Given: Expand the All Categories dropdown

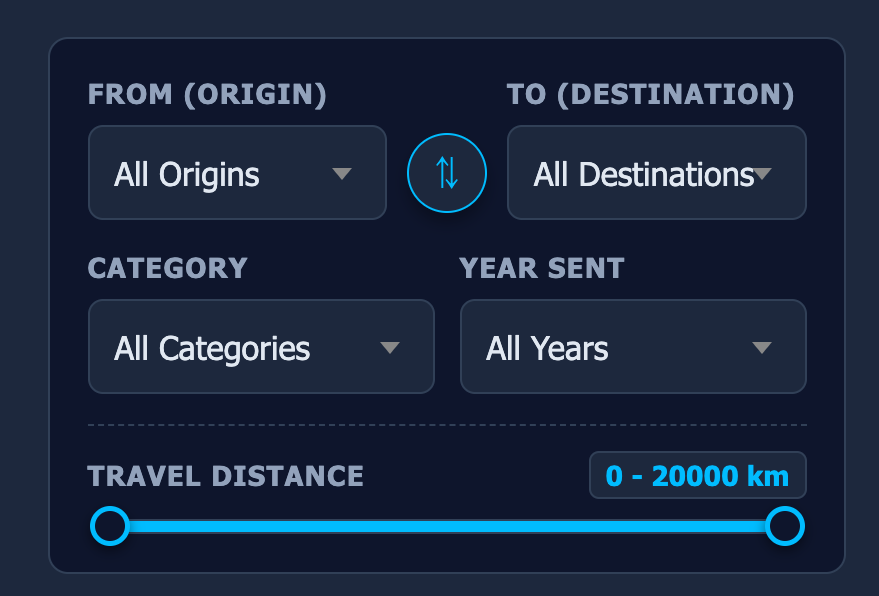Looking at the screenshot, I should tap(260, 347).
